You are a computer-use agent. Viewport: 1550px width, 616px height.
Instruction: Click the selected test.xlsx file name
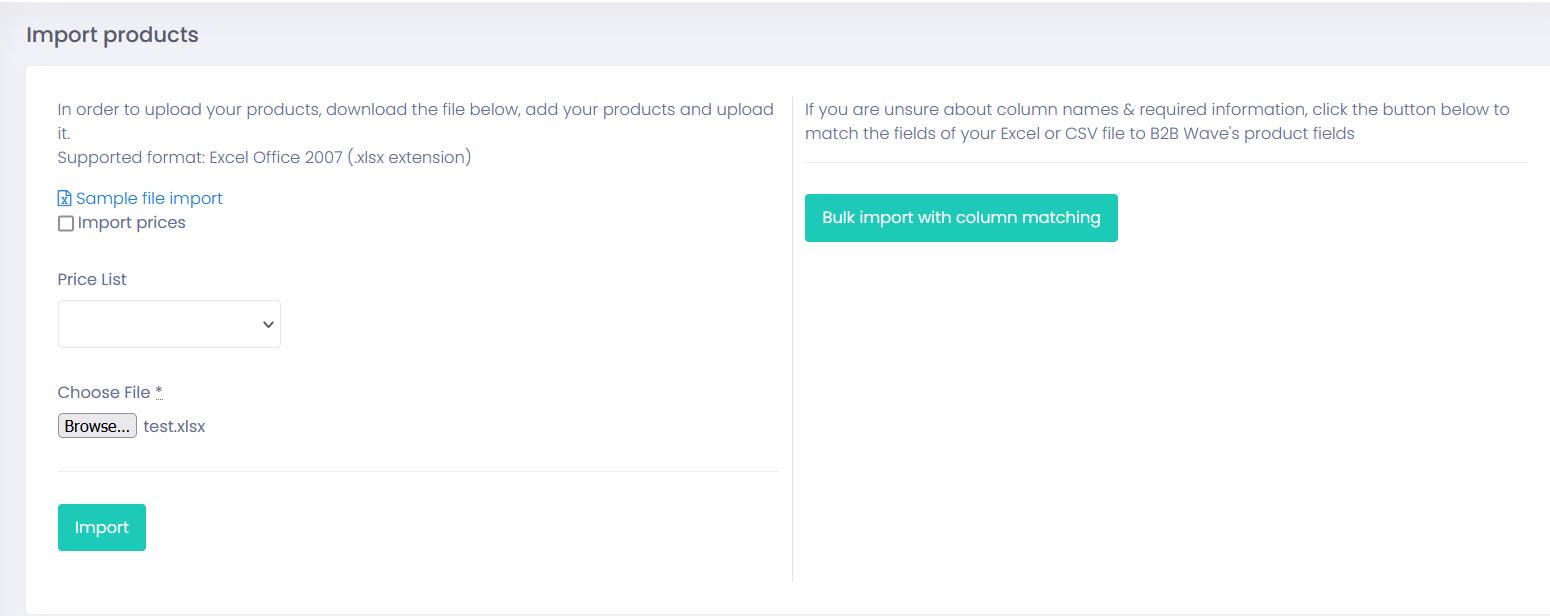pos(174,426)
